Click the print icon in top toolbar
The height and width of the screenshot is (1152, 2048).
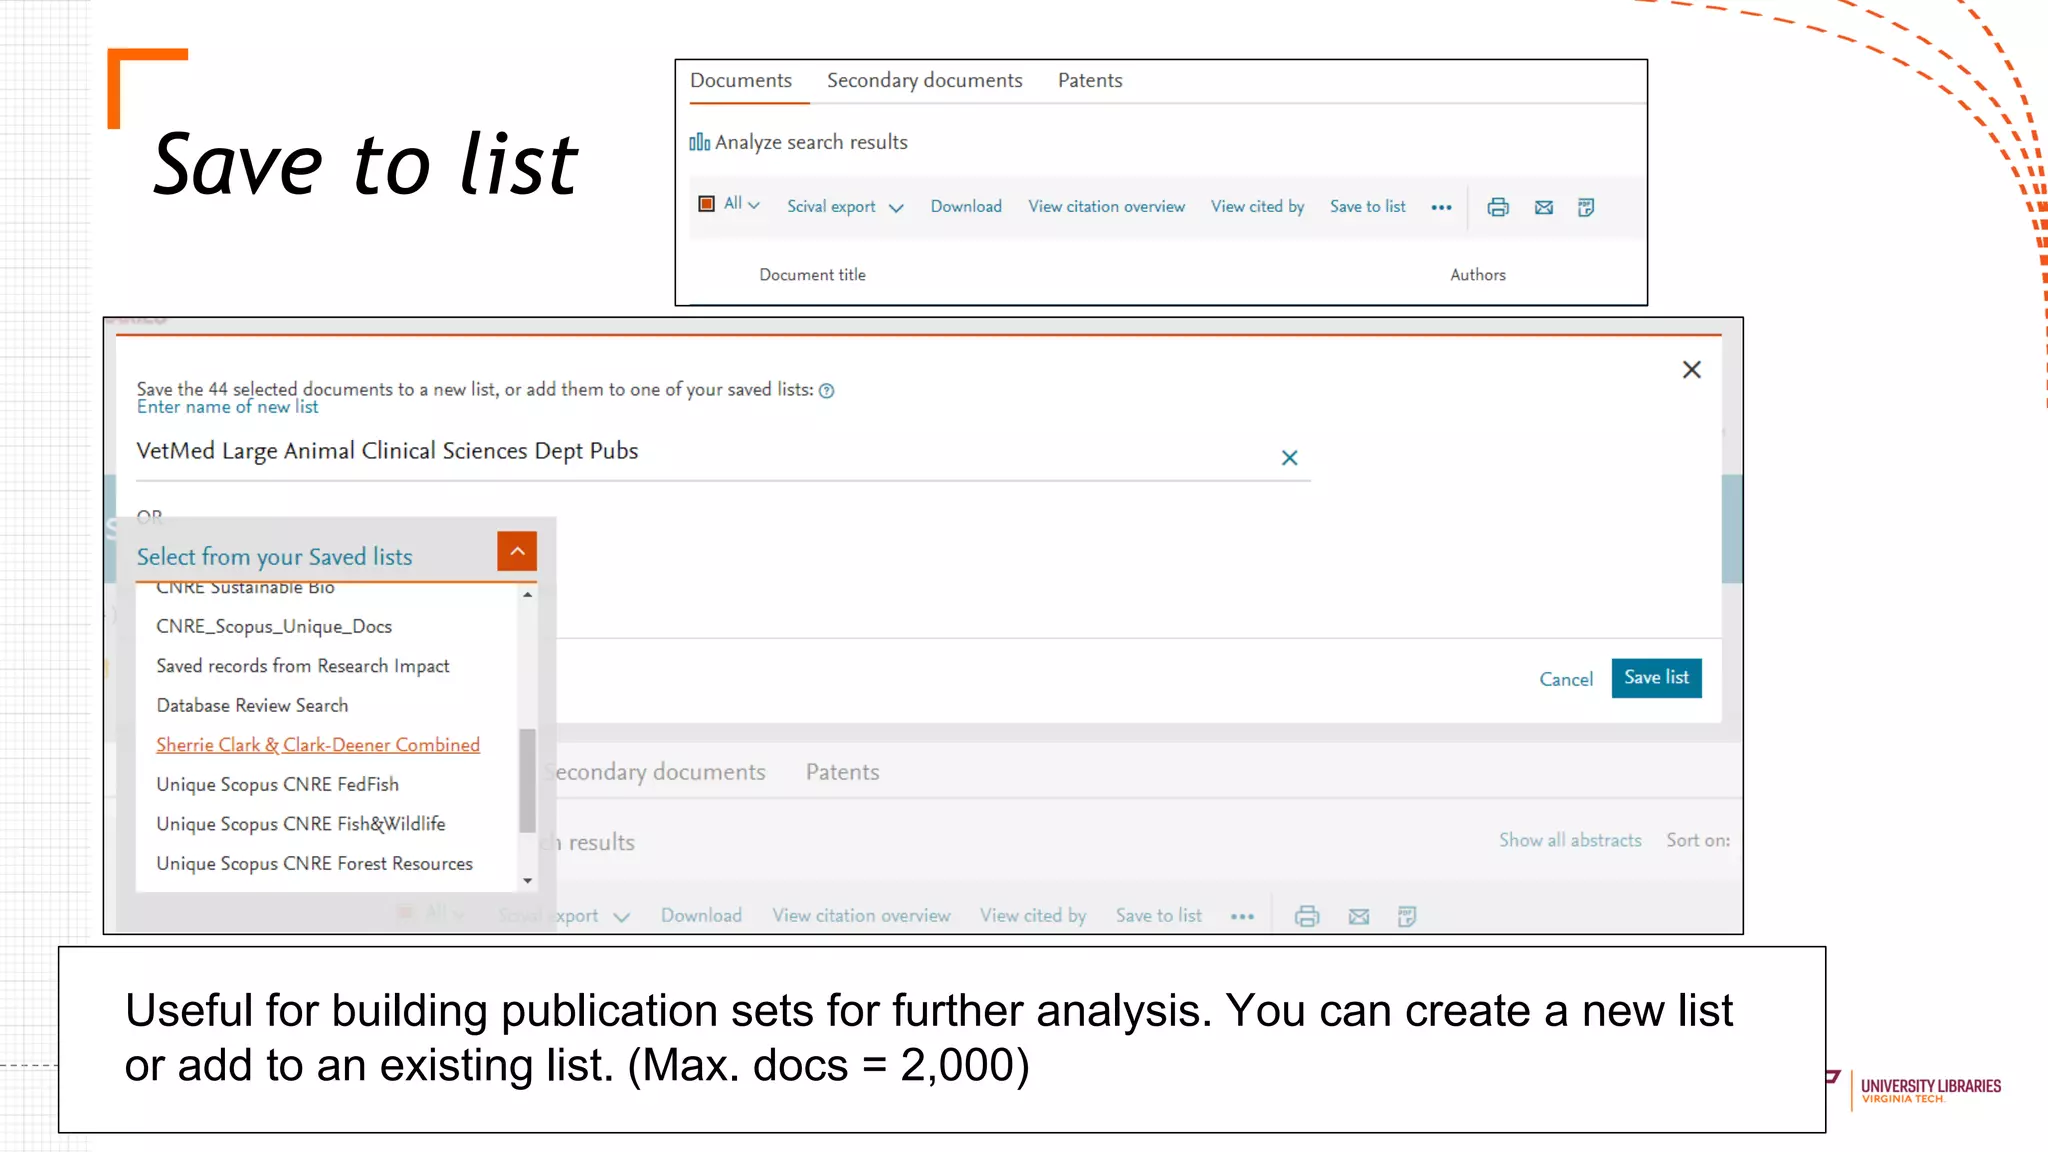(x=1498, y=207)
